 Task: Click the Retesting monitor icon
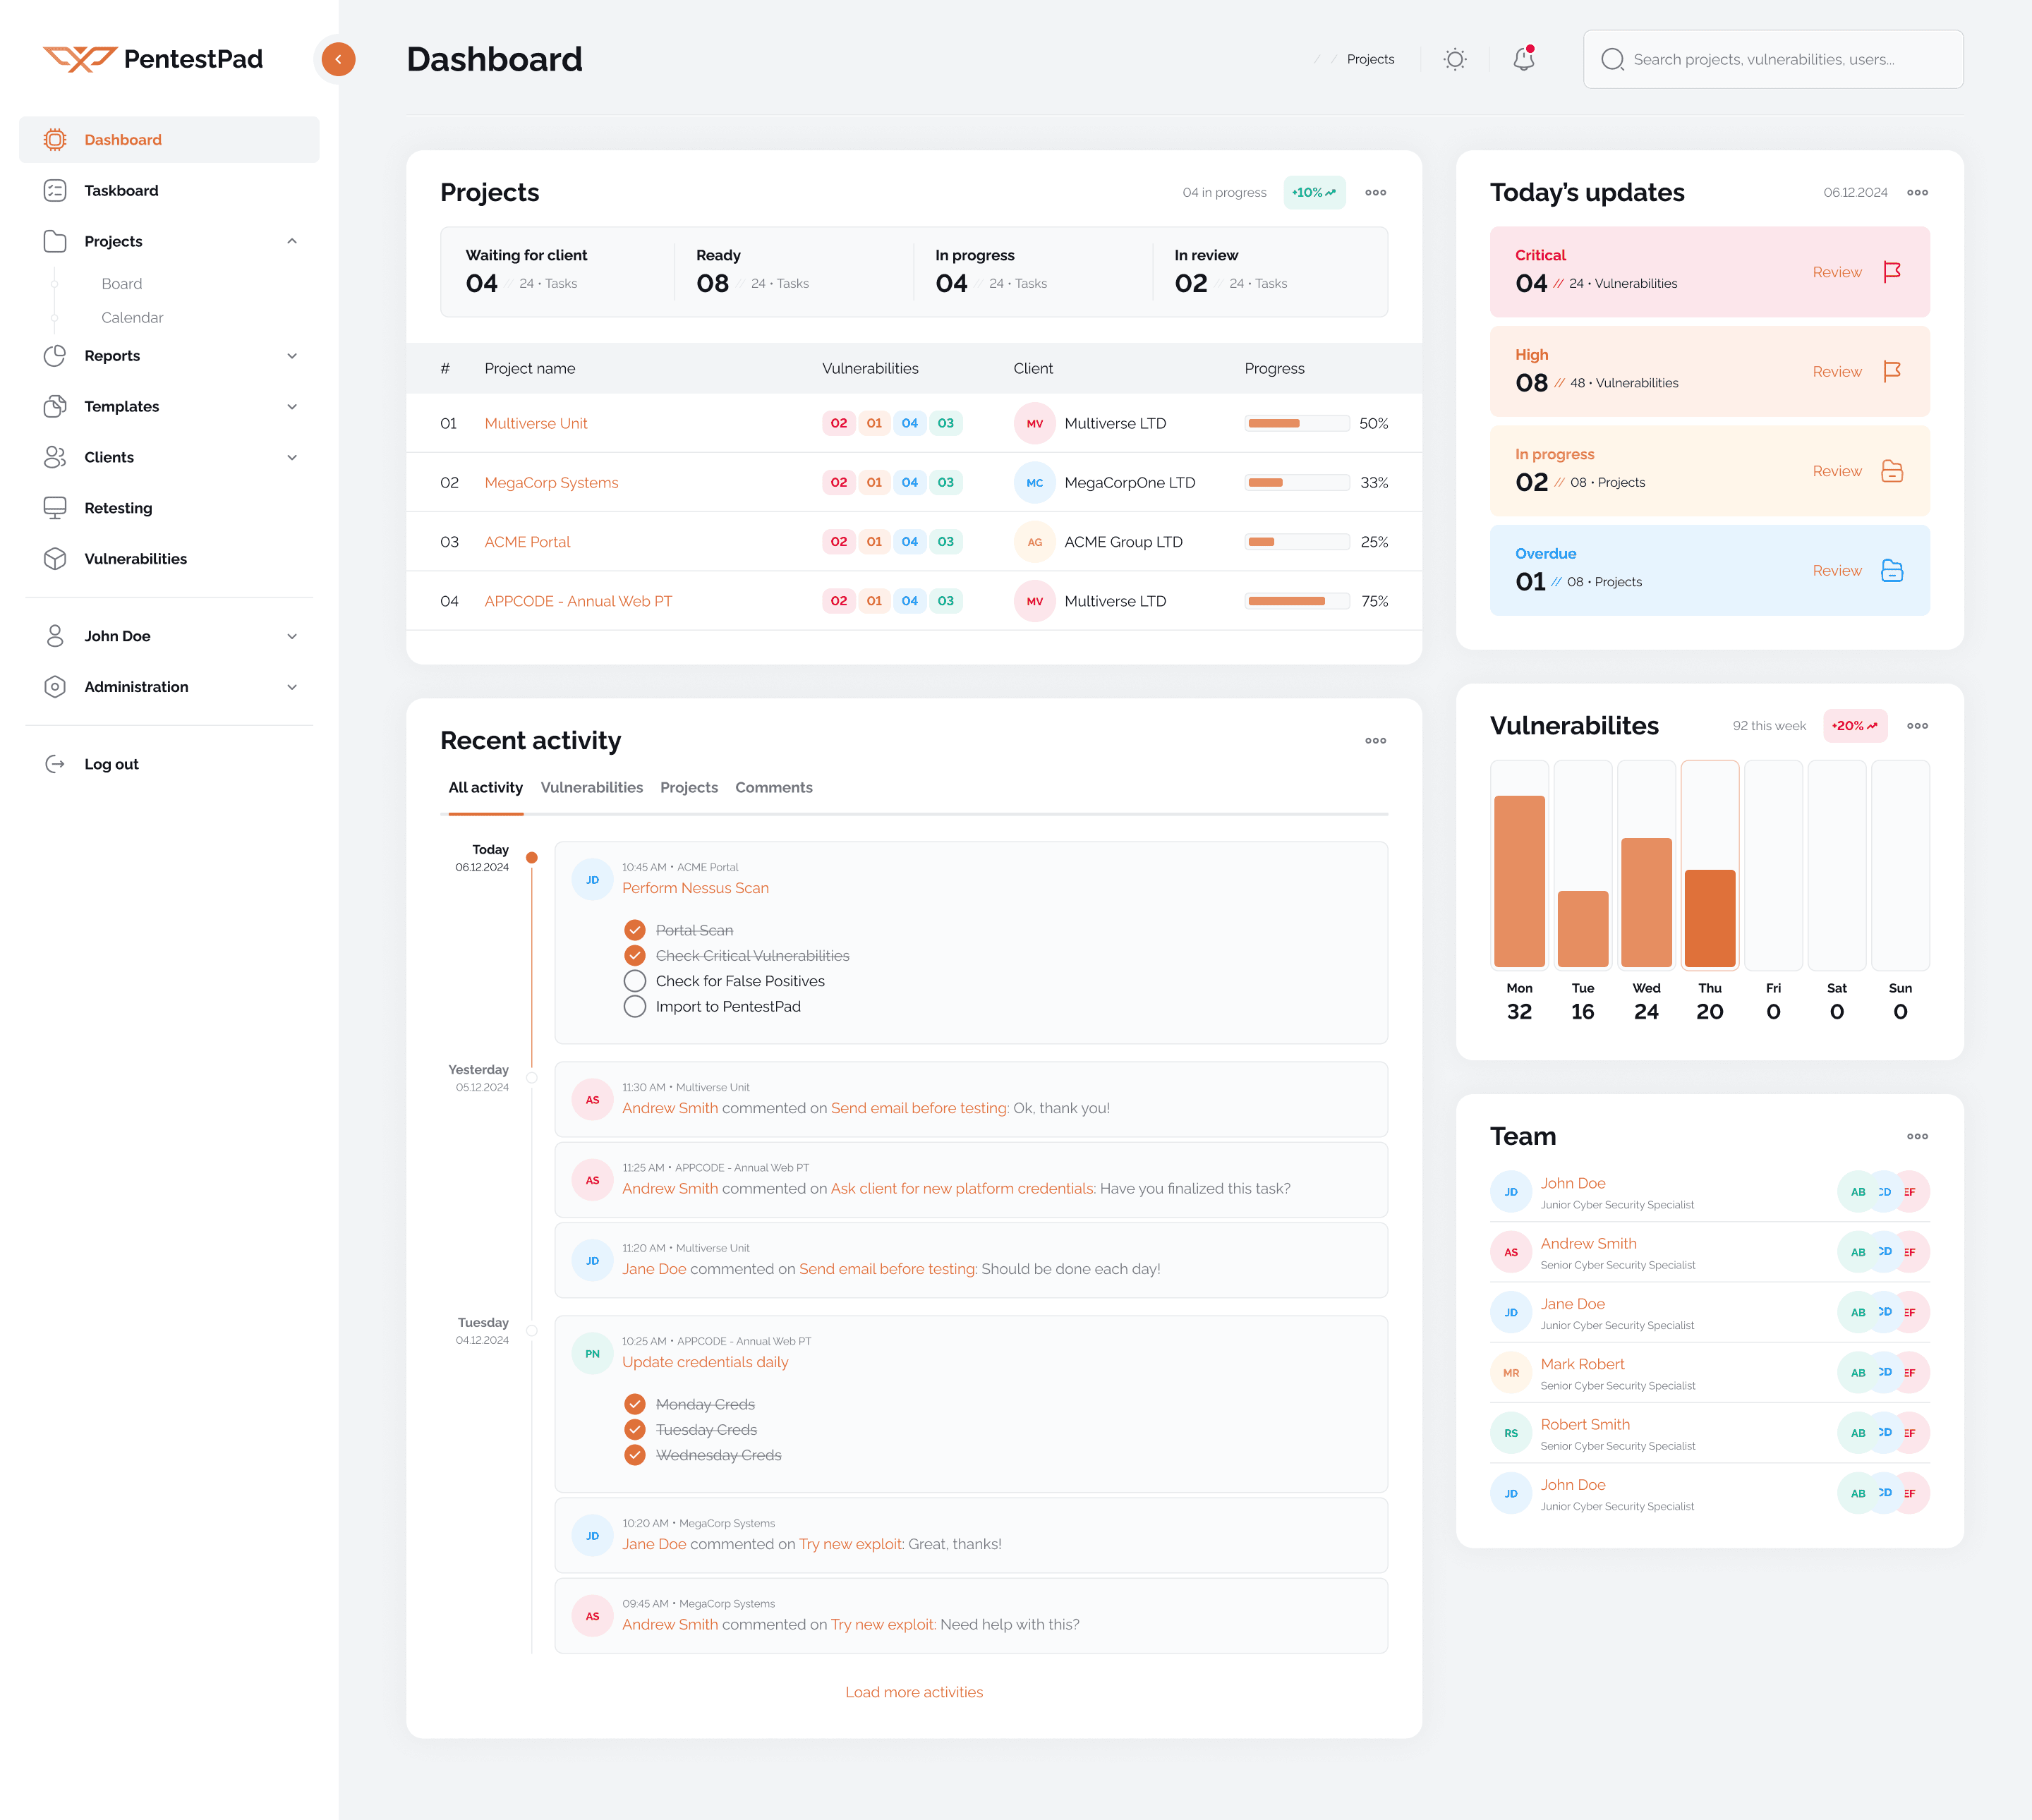[x=56, y=508]
